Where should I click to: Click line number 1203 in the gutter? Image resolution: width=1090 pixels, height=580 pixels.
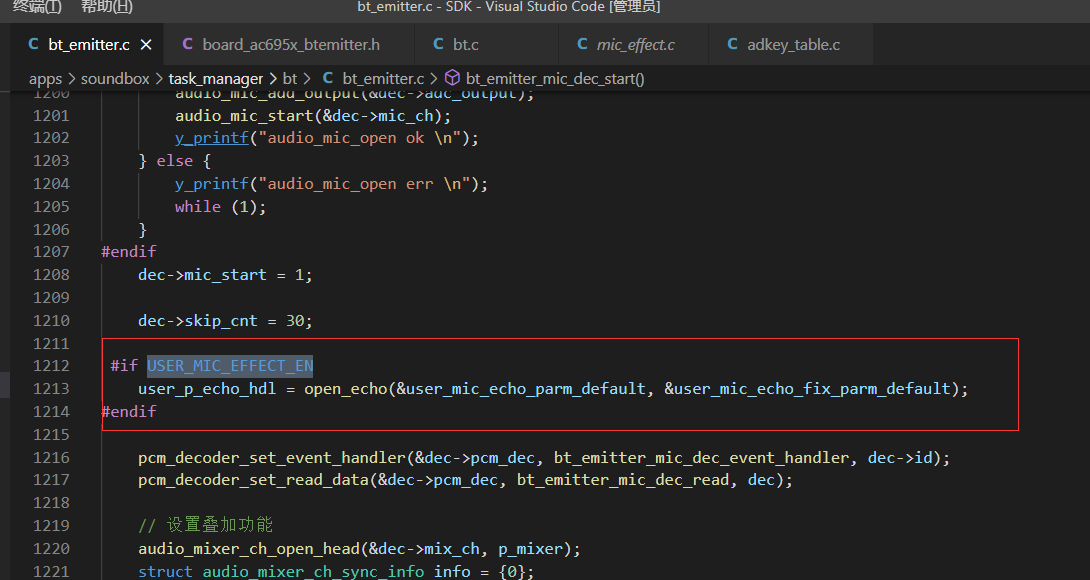51,161
